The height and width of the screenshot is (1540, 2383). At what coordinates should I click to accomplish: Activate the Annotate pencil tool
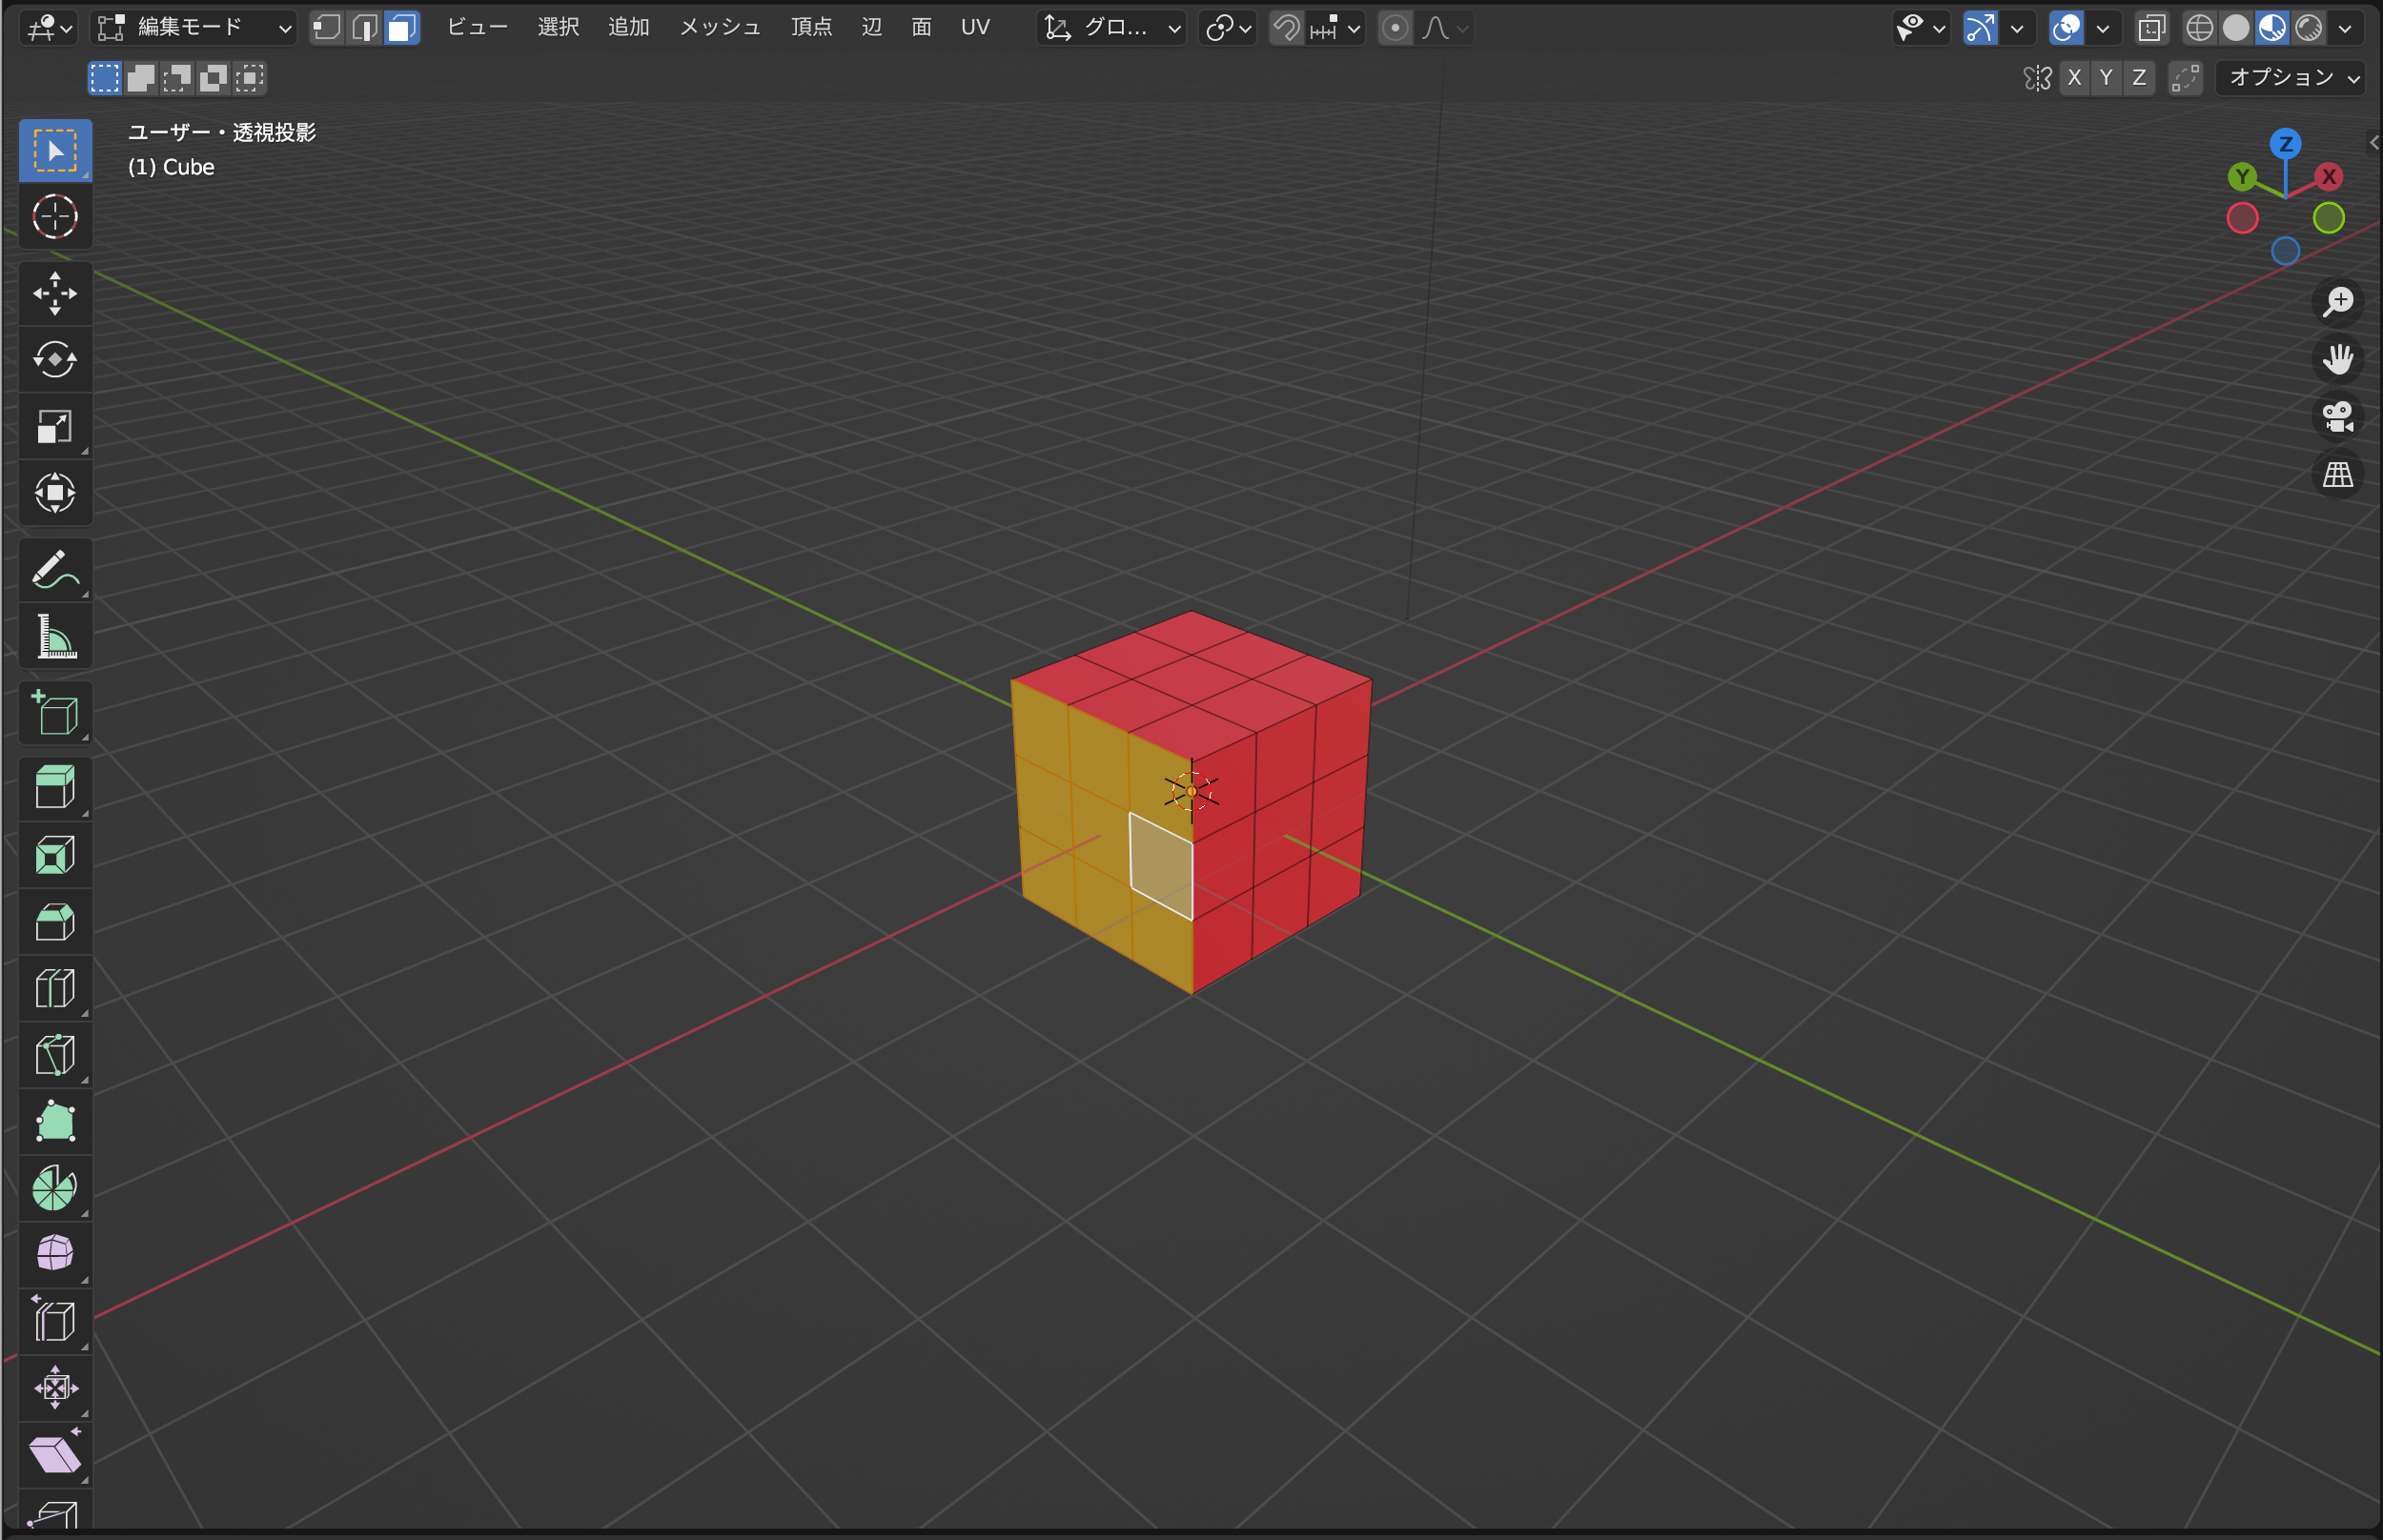tap(55, 570)
